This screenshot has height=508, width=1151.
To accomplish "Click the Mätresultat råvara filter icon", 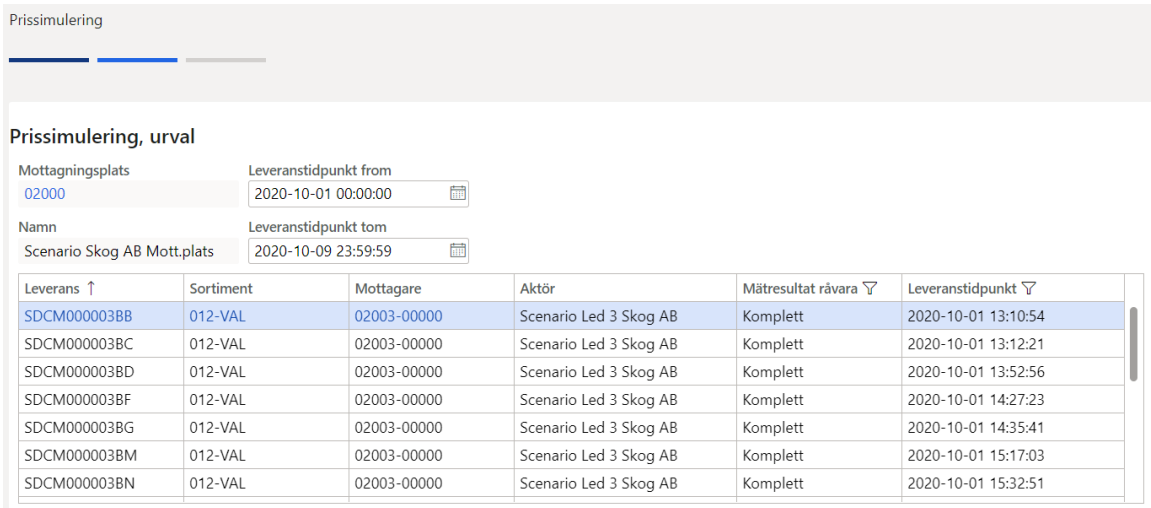I will [x=870, y=289].
